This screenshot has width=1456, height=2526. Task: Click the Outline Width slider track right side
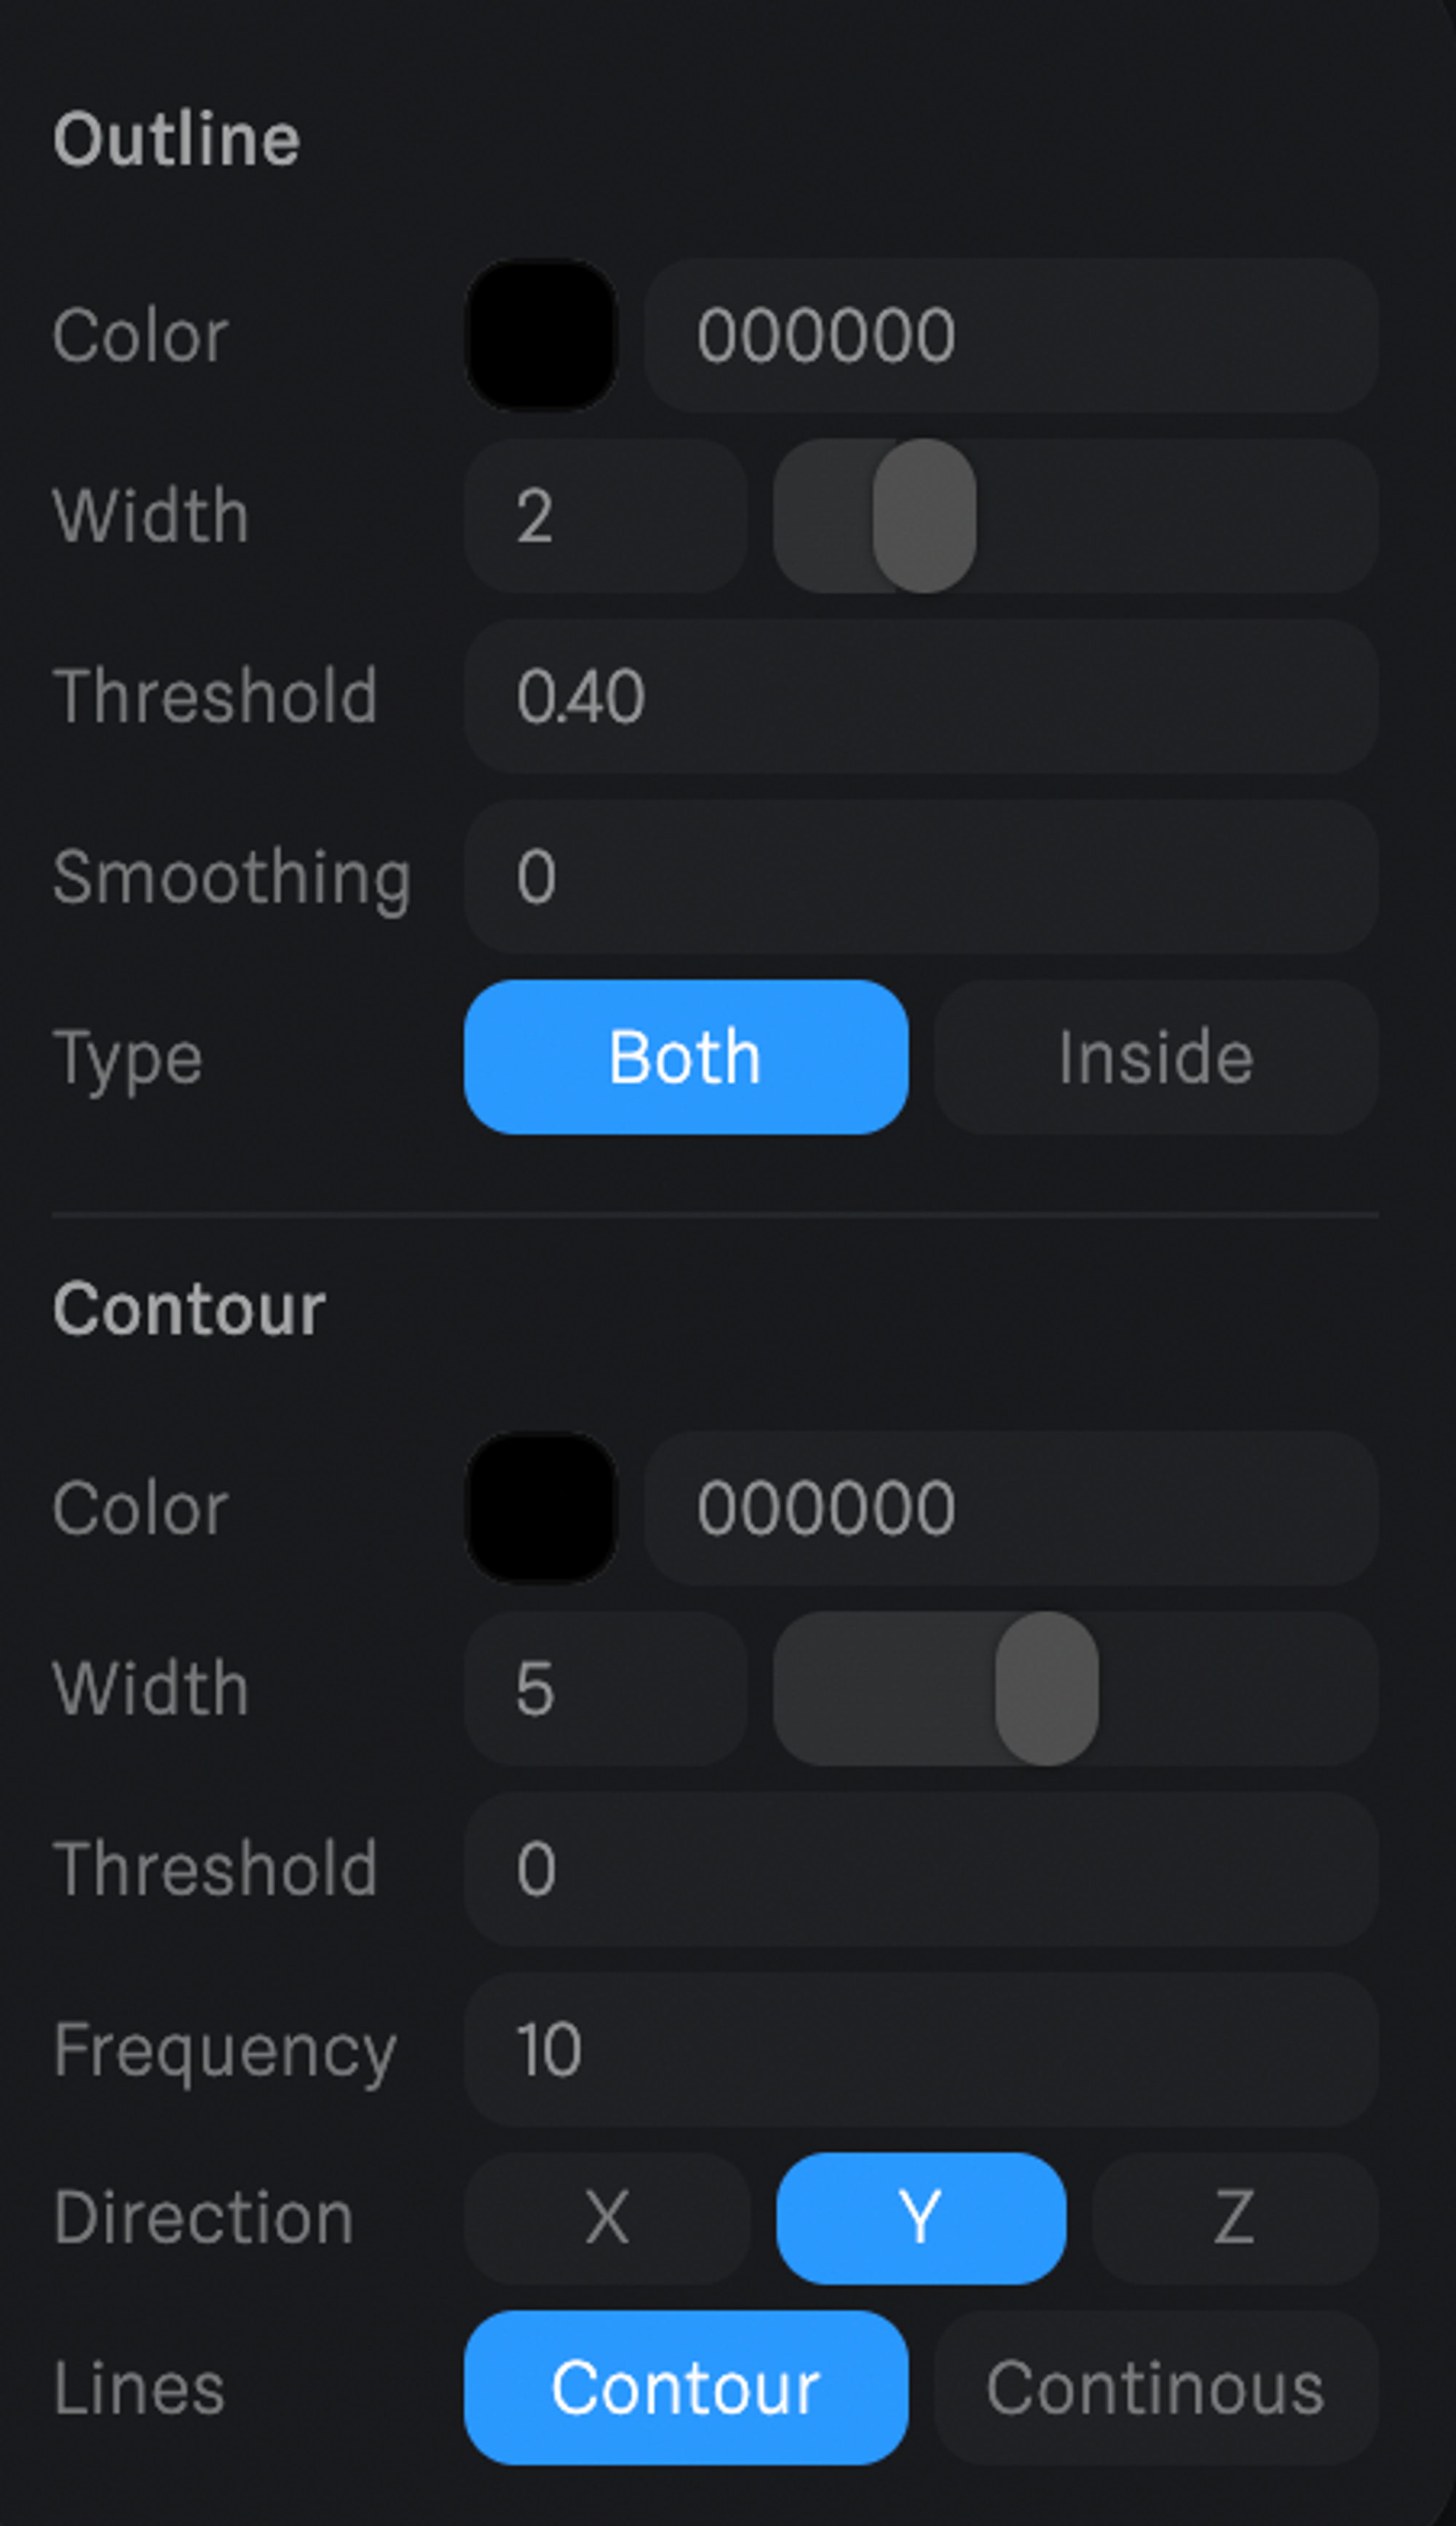(1200, 516)
